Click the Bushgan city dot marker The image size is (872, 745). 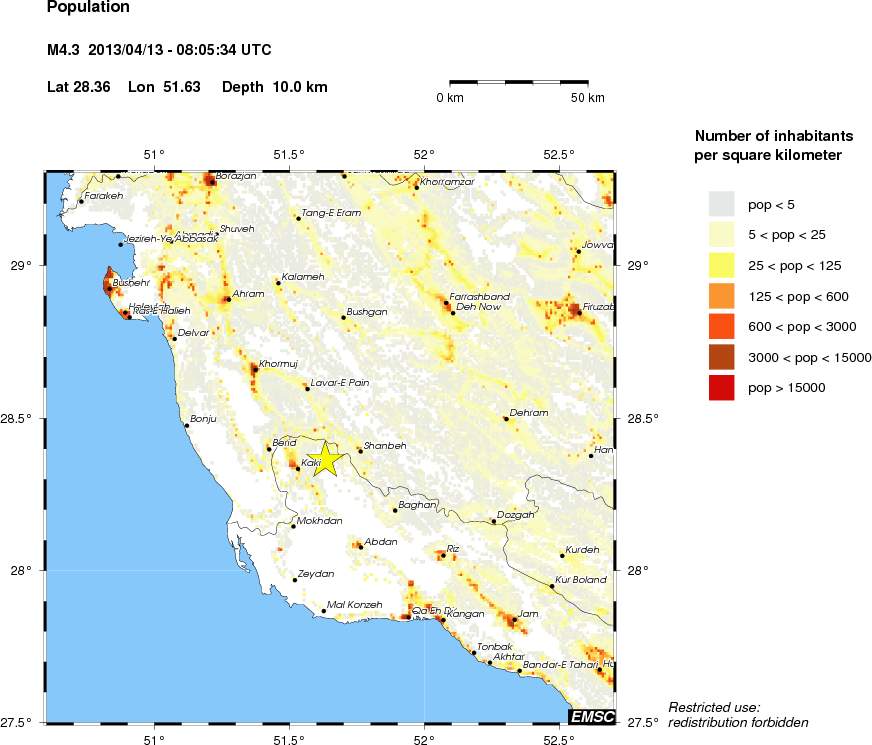pyautogui.click(x=343, y=318)
